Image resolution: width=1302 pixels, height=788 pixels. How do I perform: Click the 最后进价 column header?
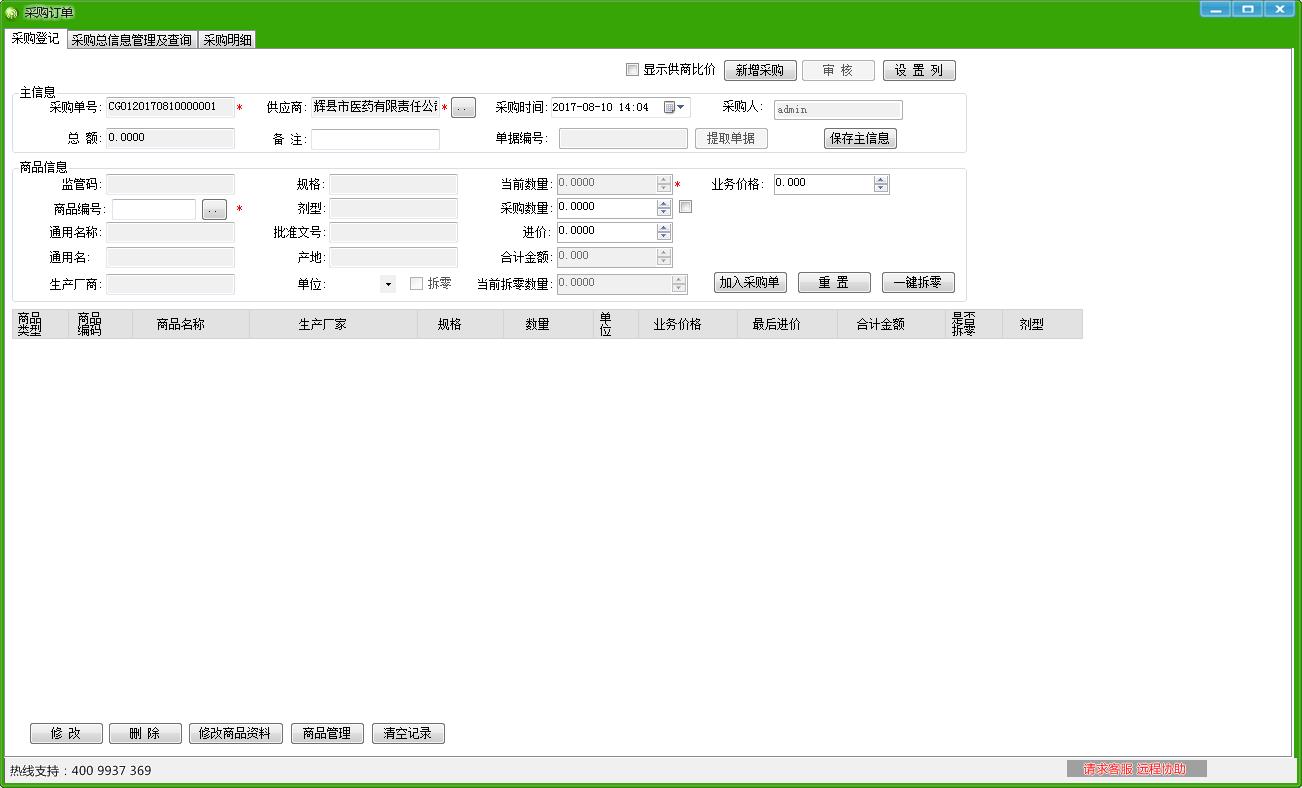pyautogui.click(x=788, y=324)
